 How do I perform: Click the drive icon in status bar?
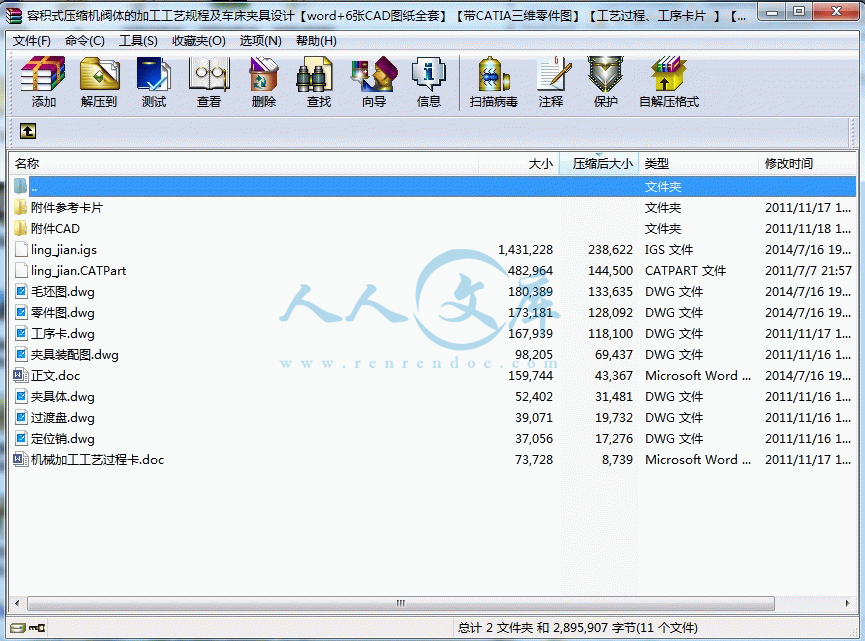[x=18, y=628]
